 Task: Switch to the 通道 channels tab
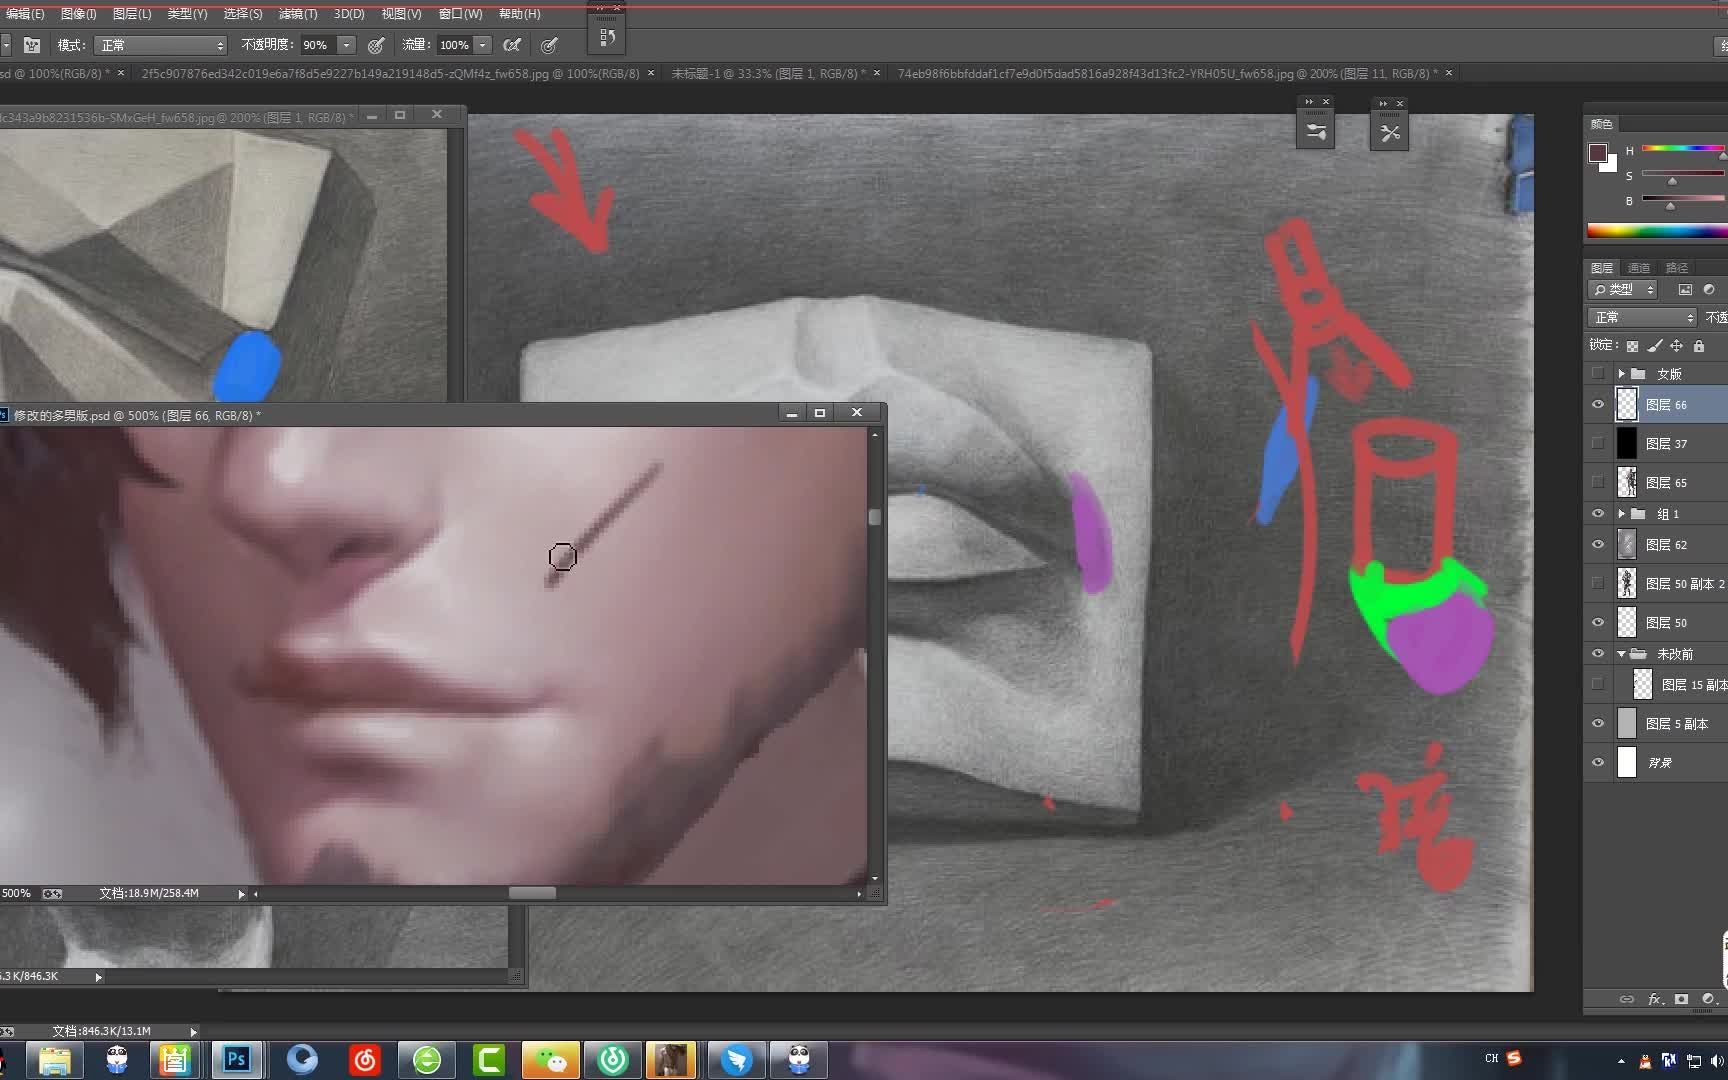click(x=1638, y=268)
